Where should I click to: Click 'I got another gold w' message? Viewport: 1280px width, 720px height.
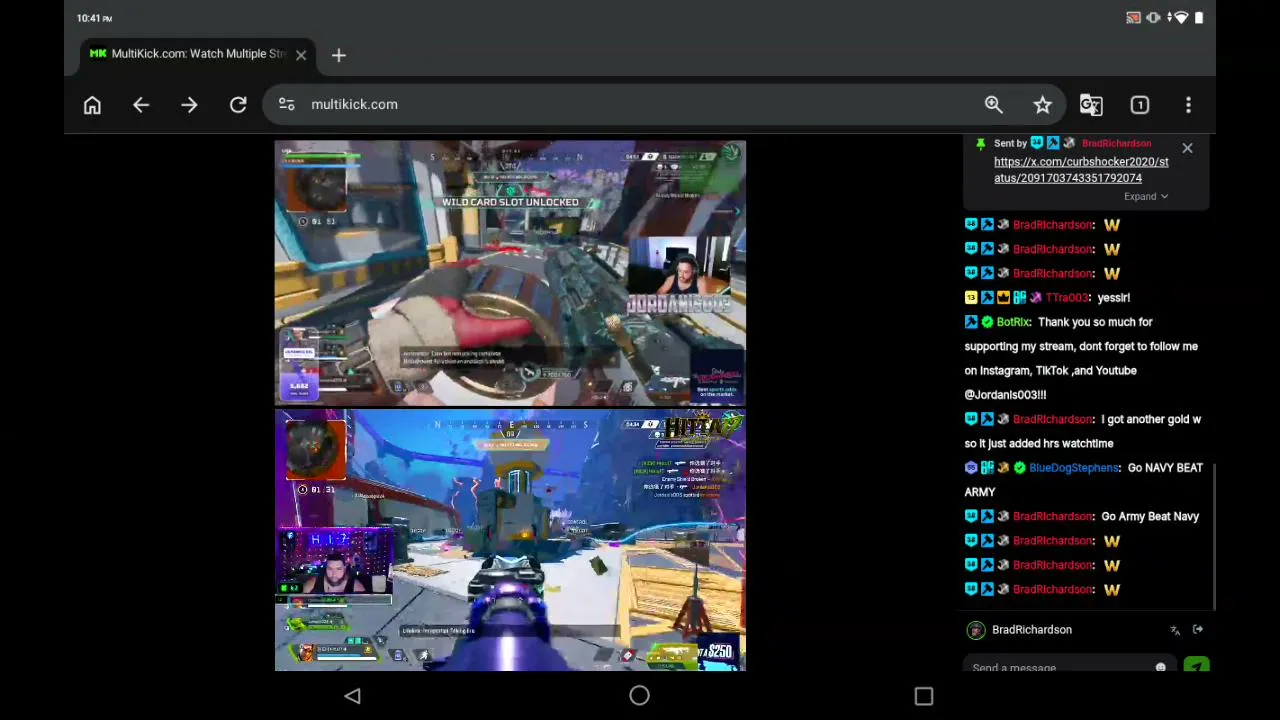[1083, 431]
